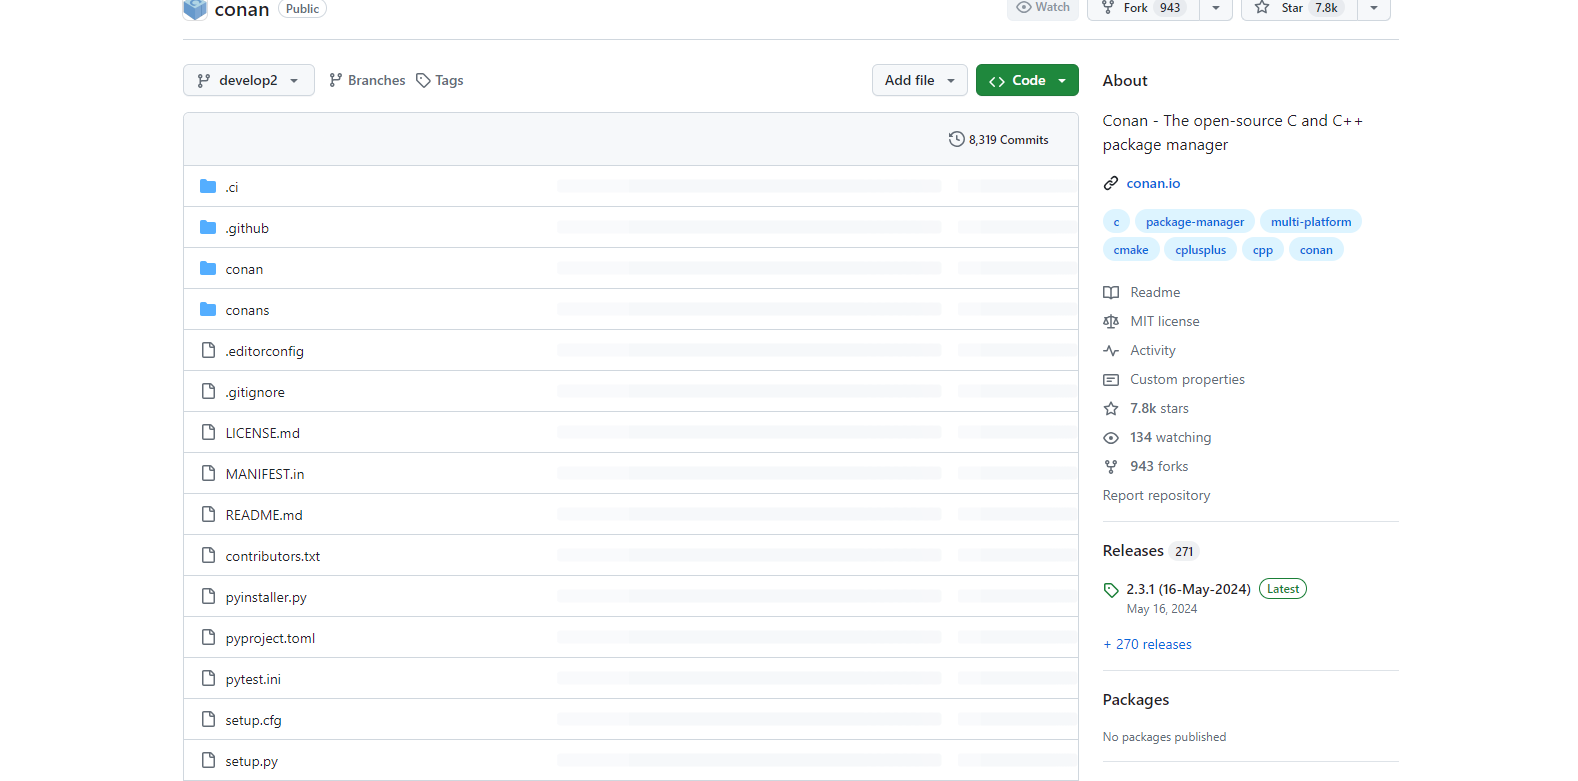Click the eye icon beside 134 watching
The image size is (1578, 781).
point(1111,437)
